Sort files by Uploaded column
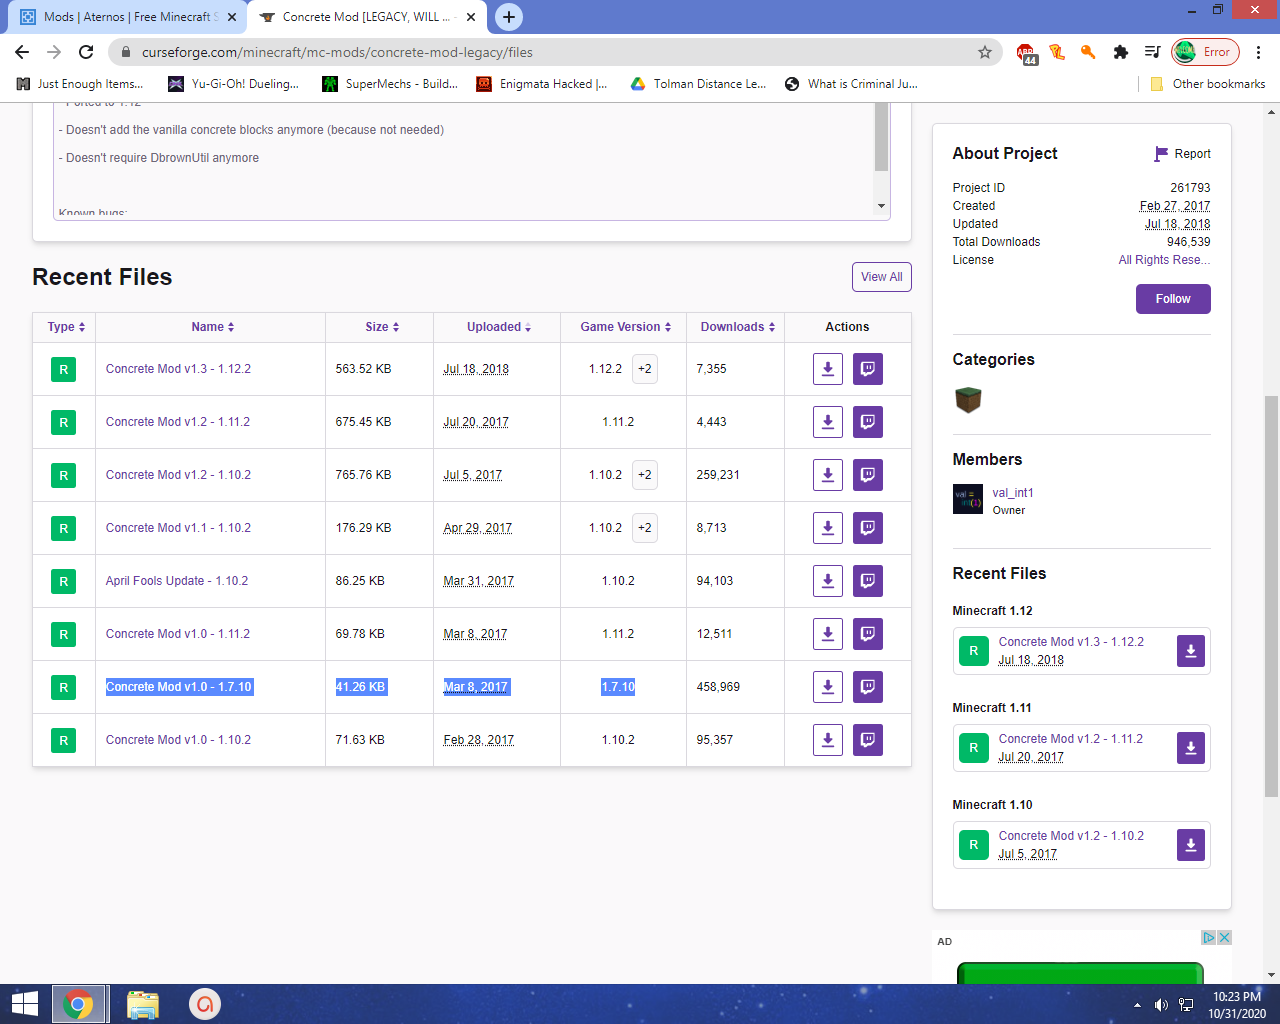Image resolution: width=1280 pixels, height=1024 pixels. (499, 327)
